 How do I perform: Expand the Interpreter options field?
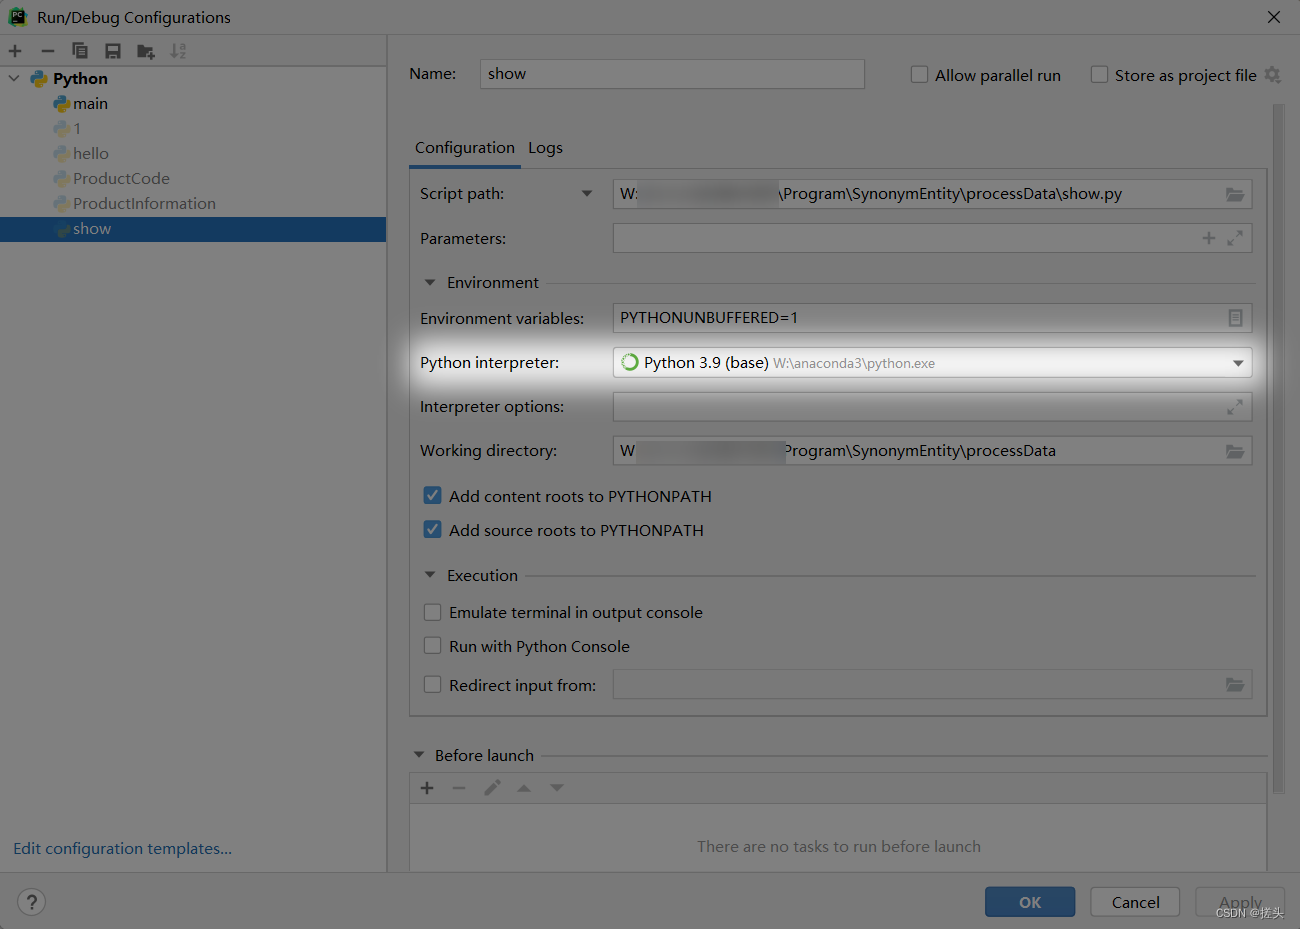1237,406
